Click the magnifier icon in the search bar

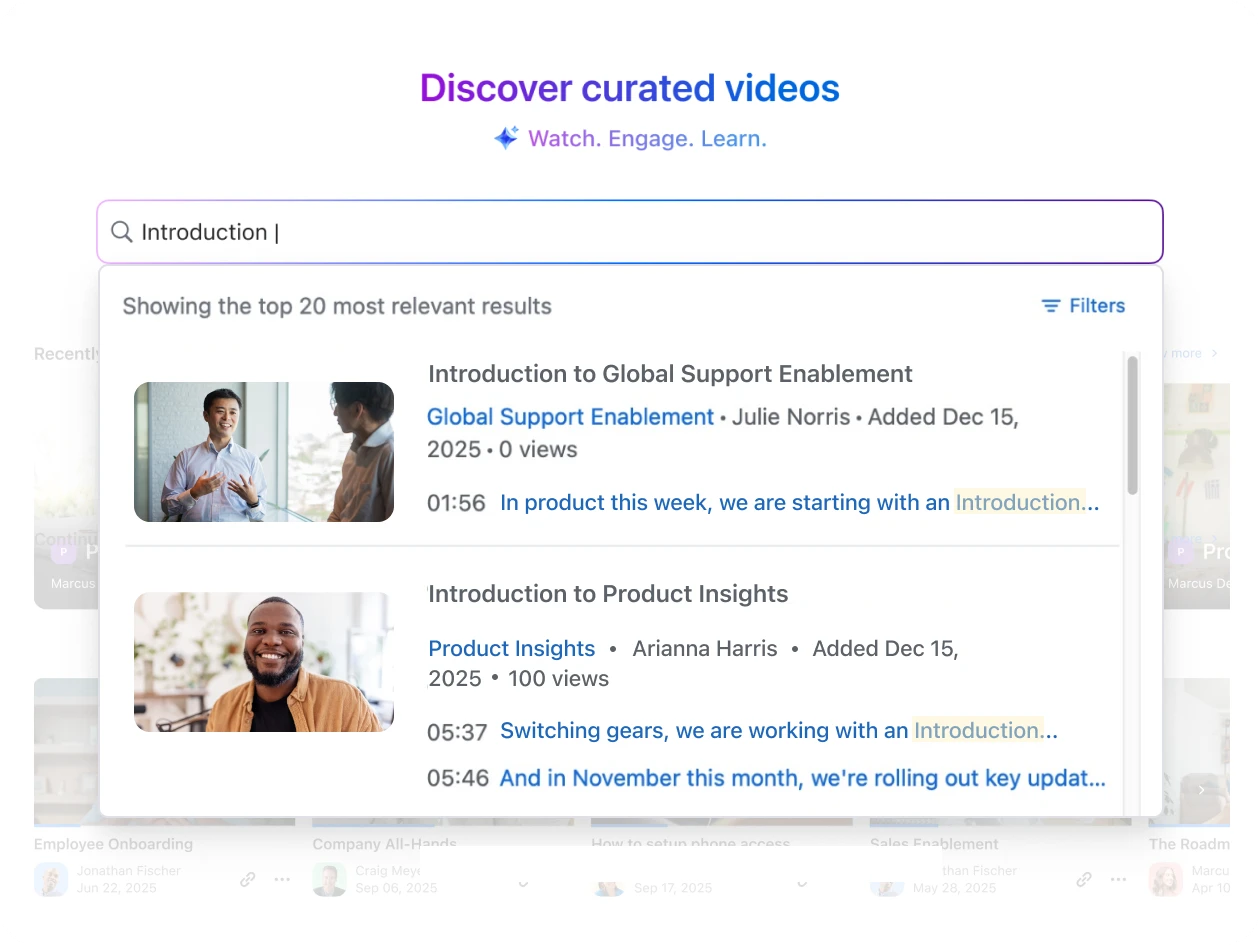(121, 232)
